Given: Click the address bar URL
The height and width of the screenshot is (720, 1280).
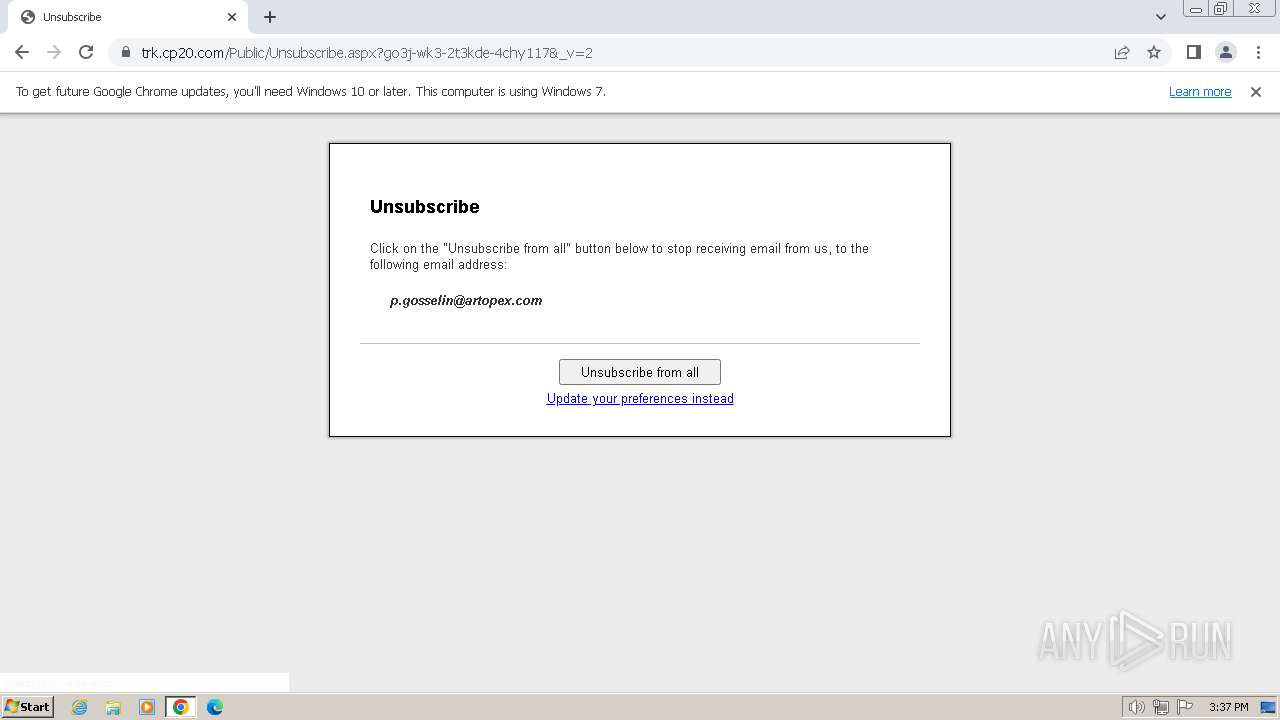Looking at the screenshot, I should [367, 53].
